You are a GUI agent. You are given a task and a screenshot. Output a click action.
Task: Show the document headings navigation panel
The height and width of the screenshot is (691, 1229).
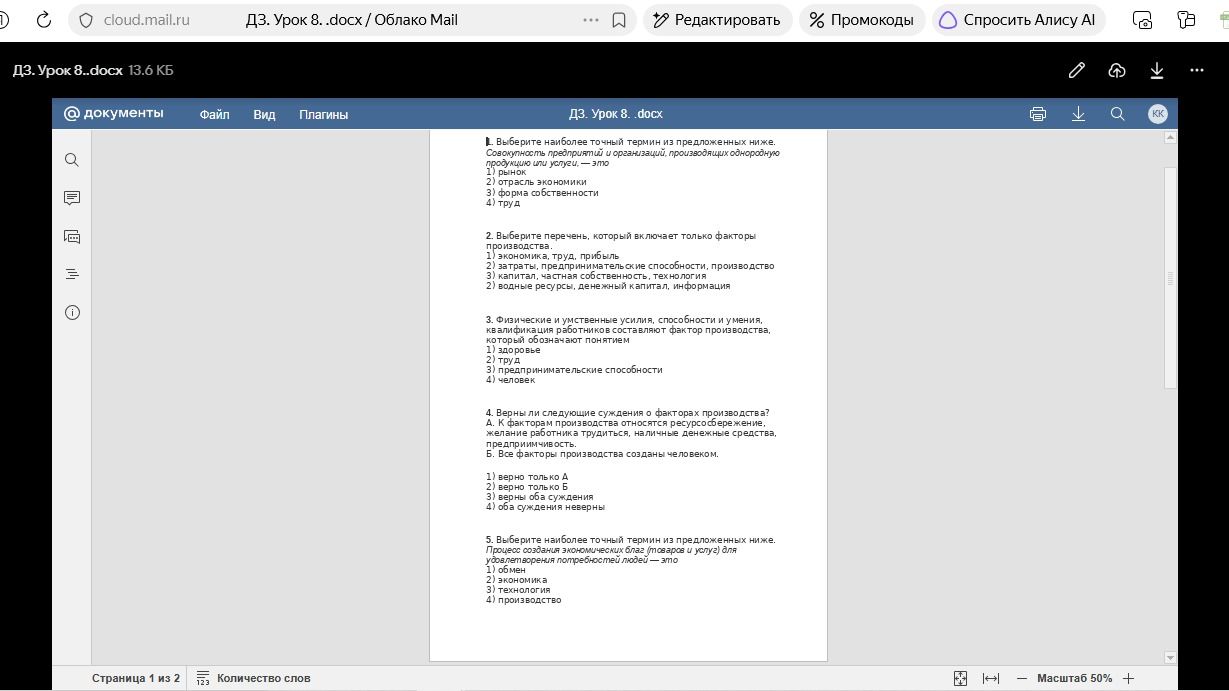coord(72,274)
